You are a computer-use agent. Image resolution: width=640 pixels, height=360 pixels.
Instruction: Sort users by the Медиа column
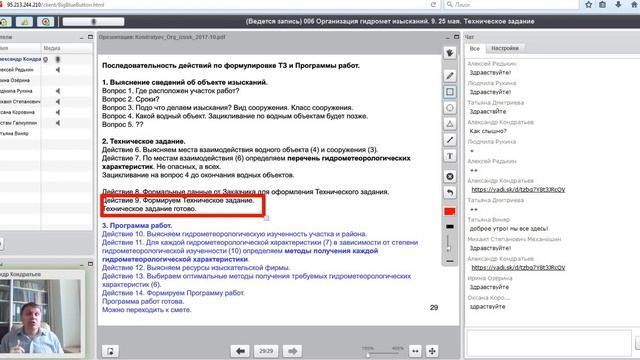coord(52,48)
